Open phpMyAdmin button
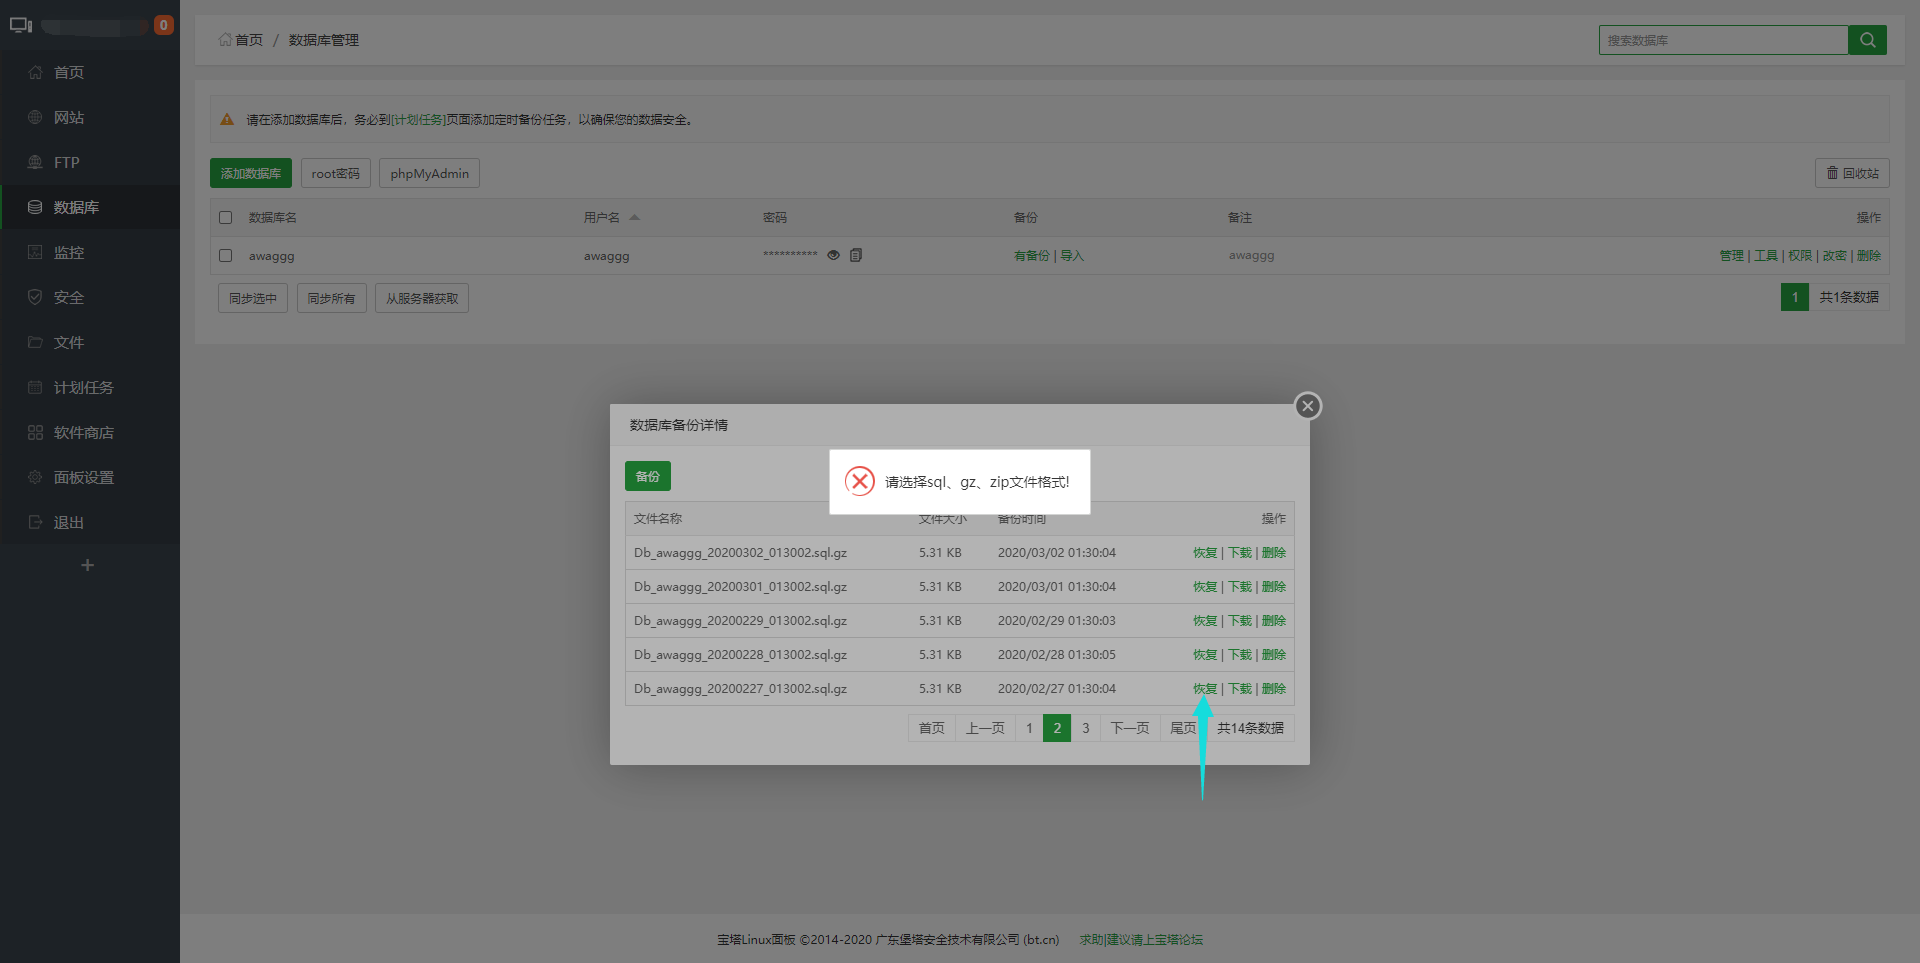1920x963 pixels. [x=429, y=173]
